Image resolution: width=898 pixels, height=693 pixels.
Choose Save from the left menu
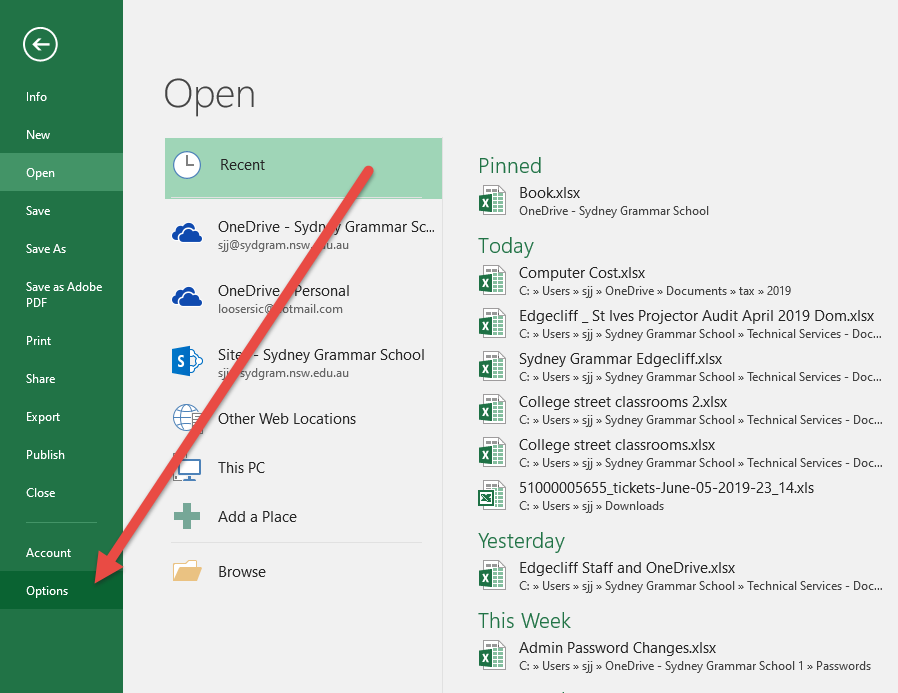tap(61, 211)
